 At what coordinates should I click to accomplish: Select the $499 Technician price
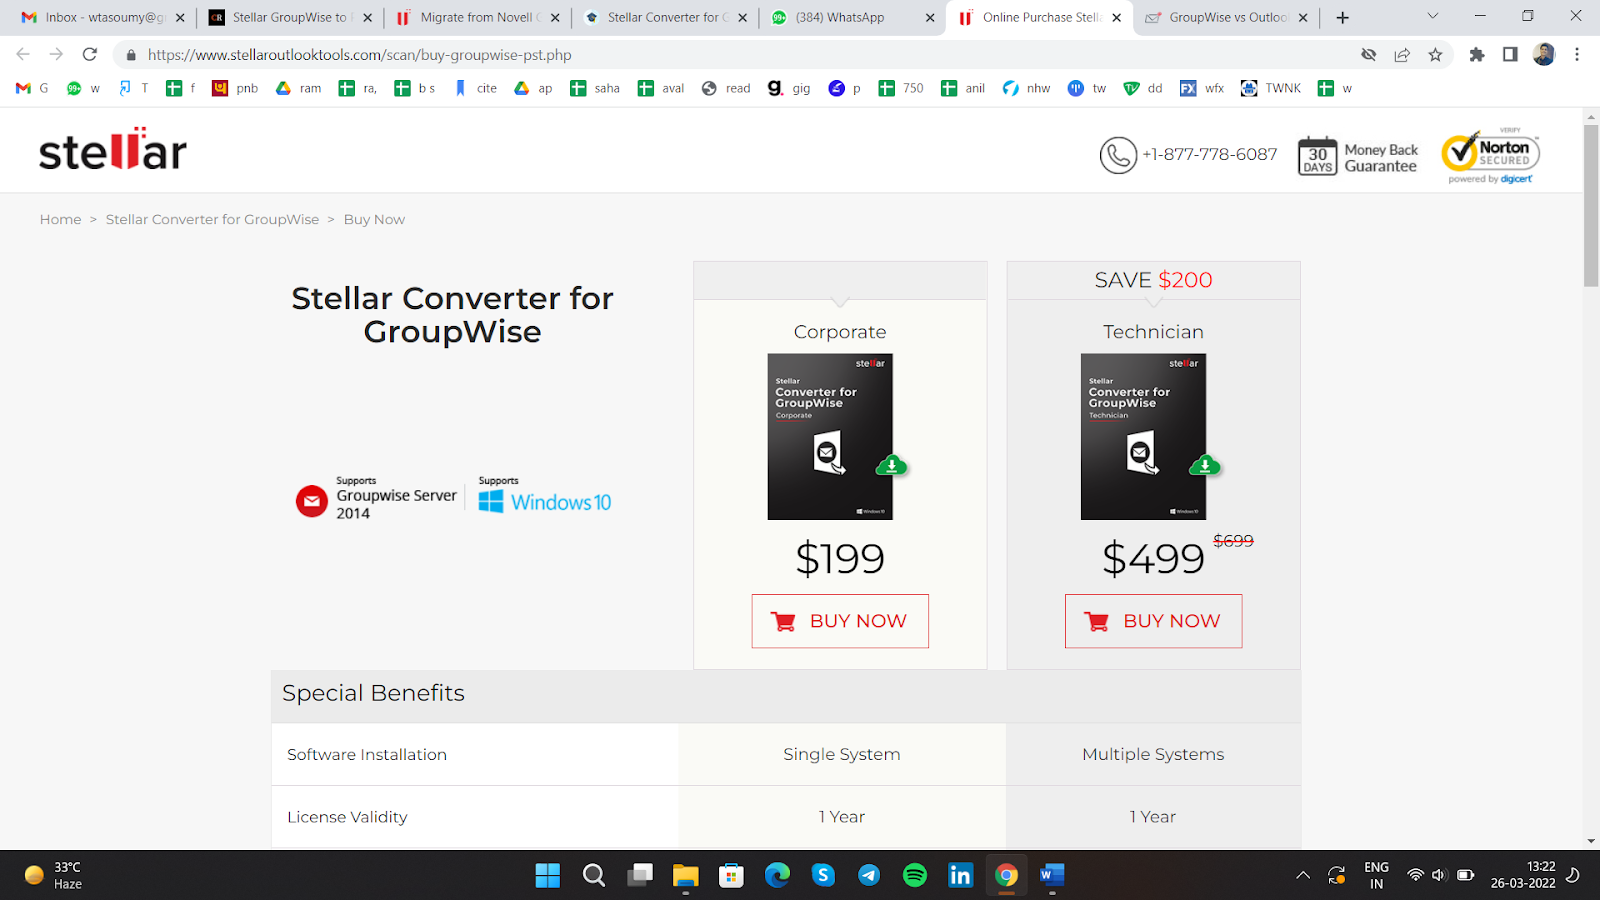(x=1153, y=558)
